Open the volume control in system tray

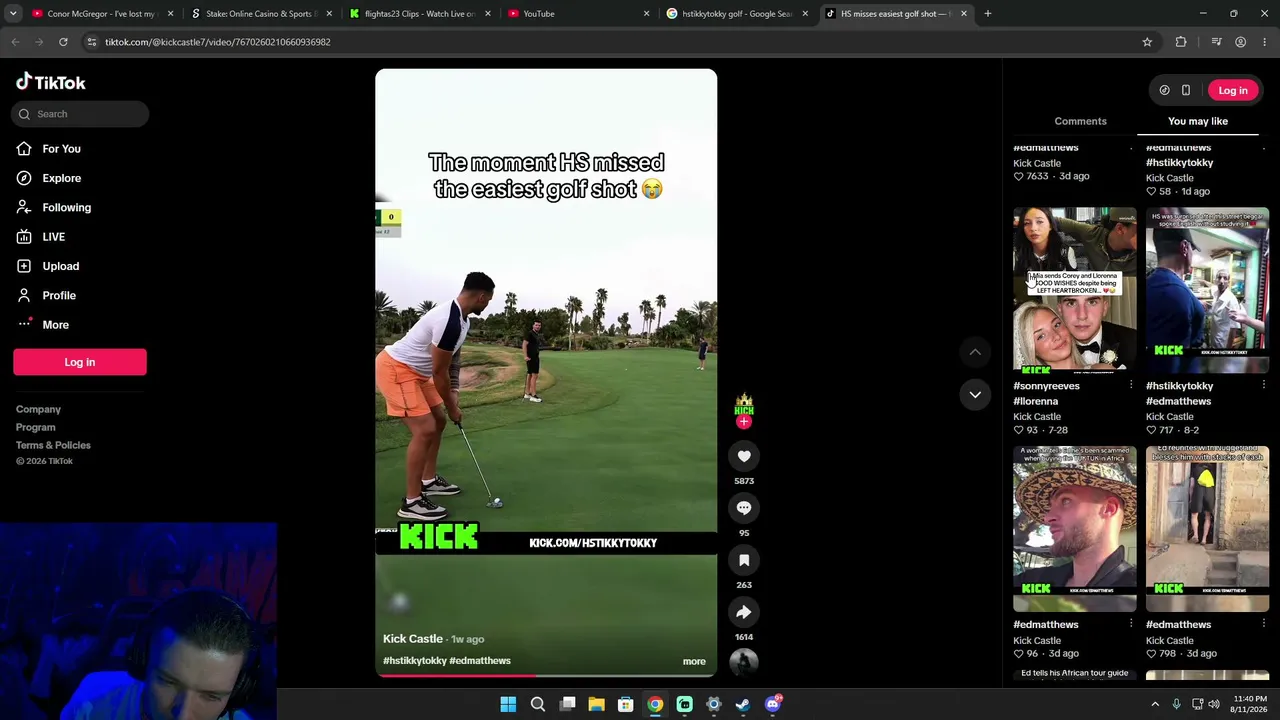[x=1214, y=704]
